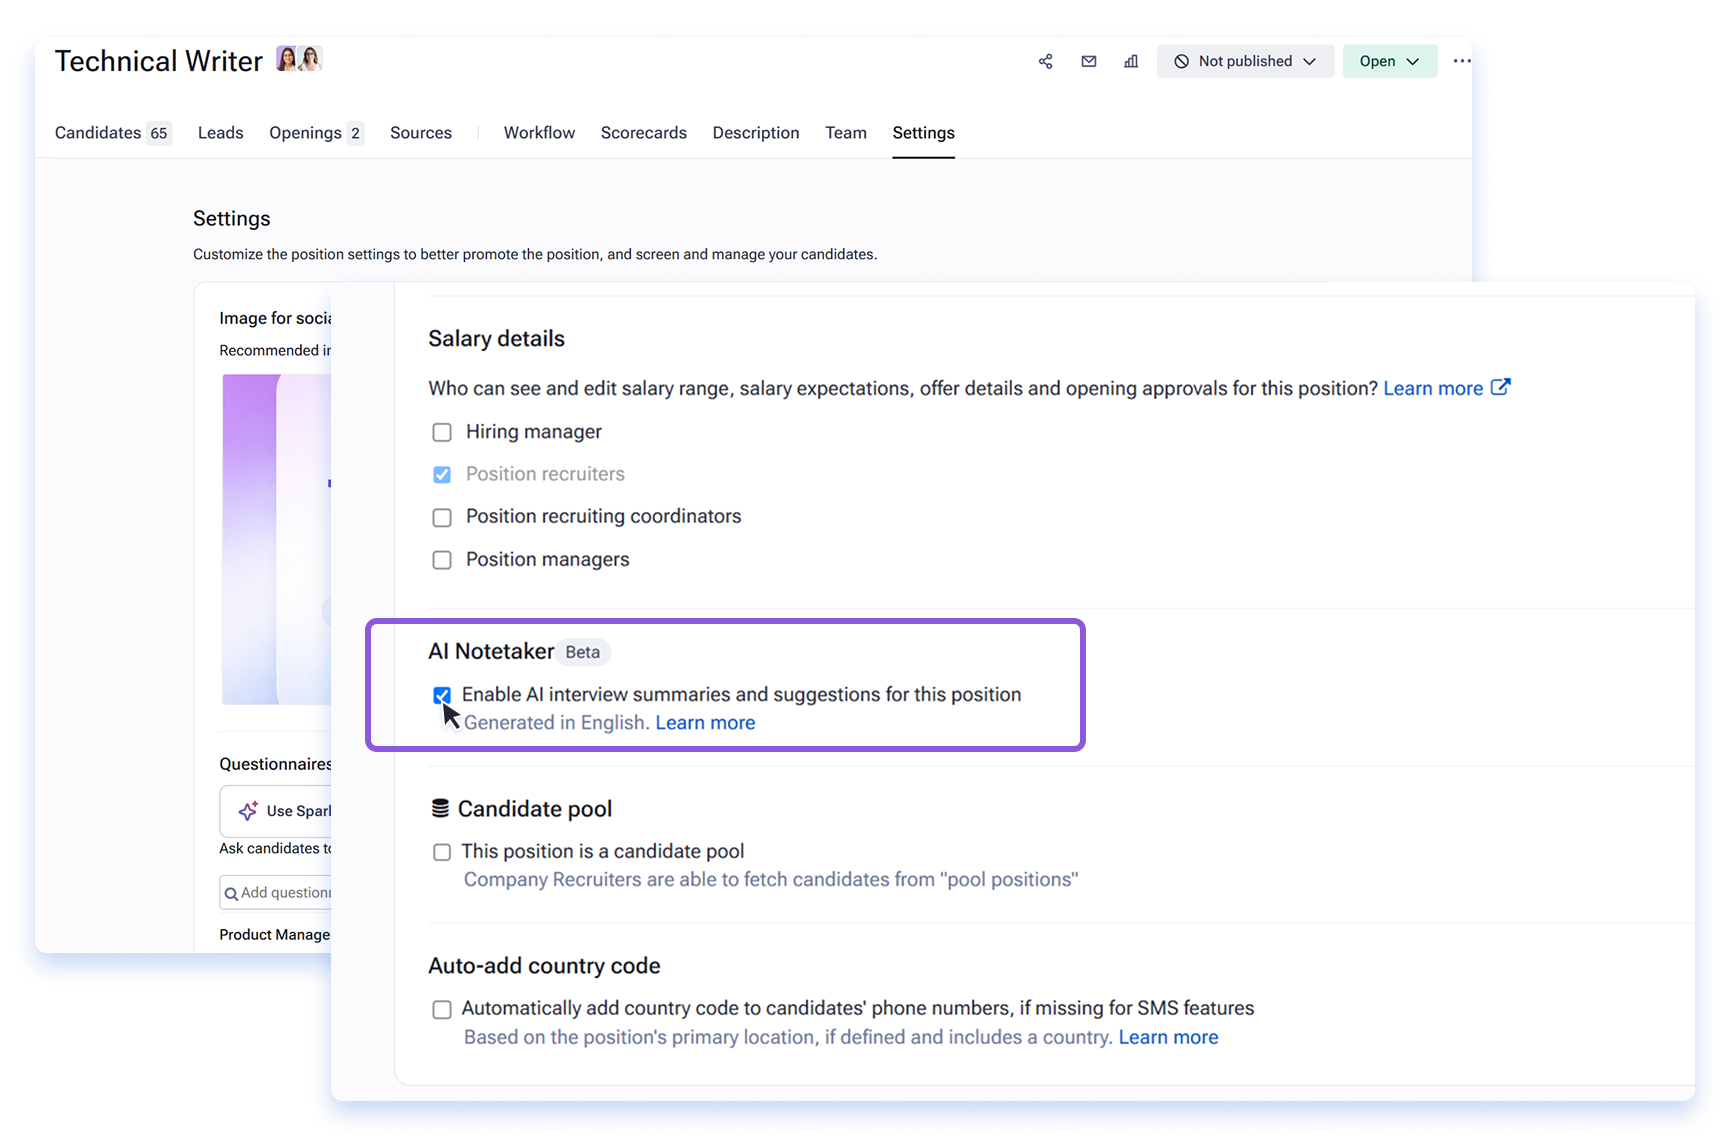Expand the Not published dropdown
Viewport: 1730px width, 1139px height.
(x=1245, y=61)
